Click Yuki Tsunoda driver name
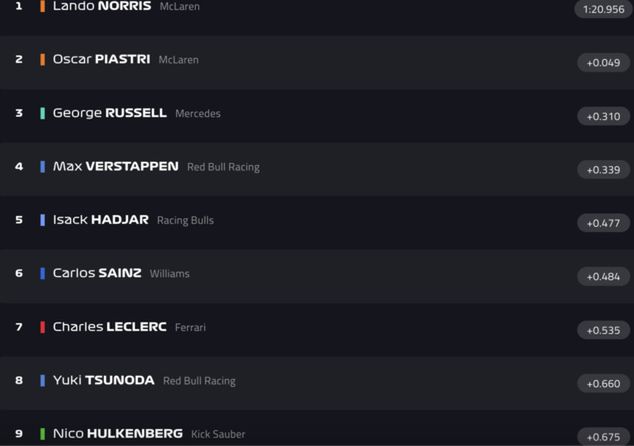The image size is (634, 446). coord(103,380)
